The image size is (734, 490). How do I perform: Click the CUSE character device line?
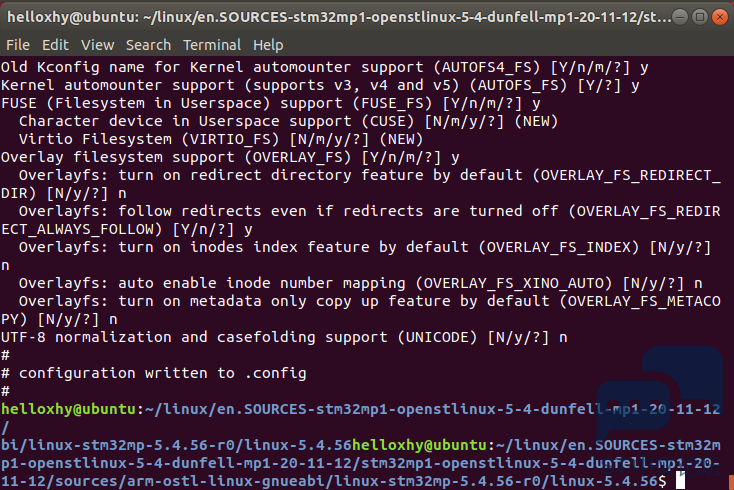coord(288,121)
